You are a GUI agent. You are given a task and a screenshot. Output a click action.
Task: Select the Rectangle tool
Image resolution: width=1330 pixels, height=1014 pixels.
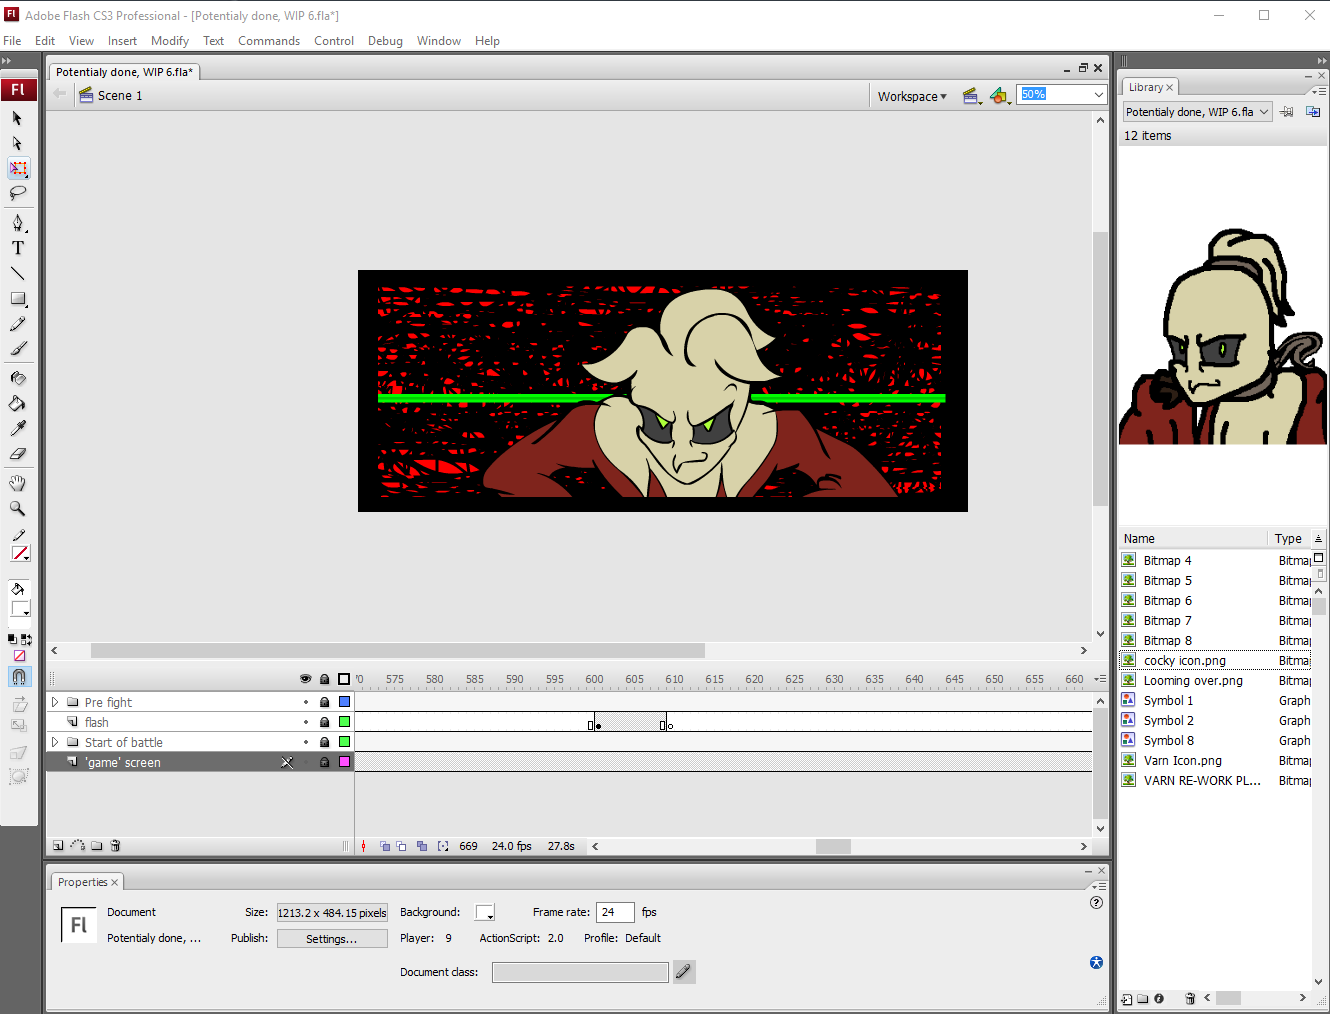tap(17, 298)
